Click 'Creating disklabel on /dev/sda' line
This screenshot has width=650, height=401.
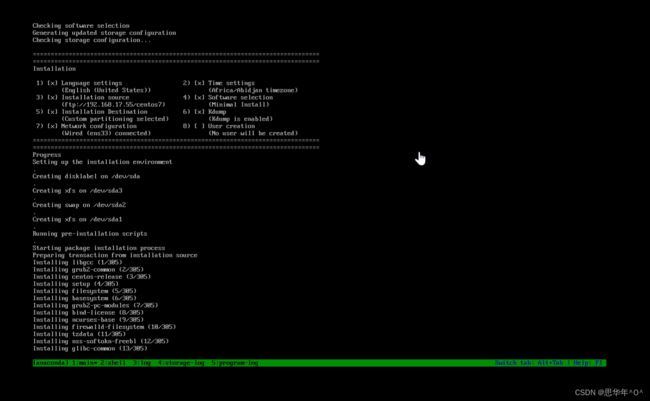(x=86, y=176)
